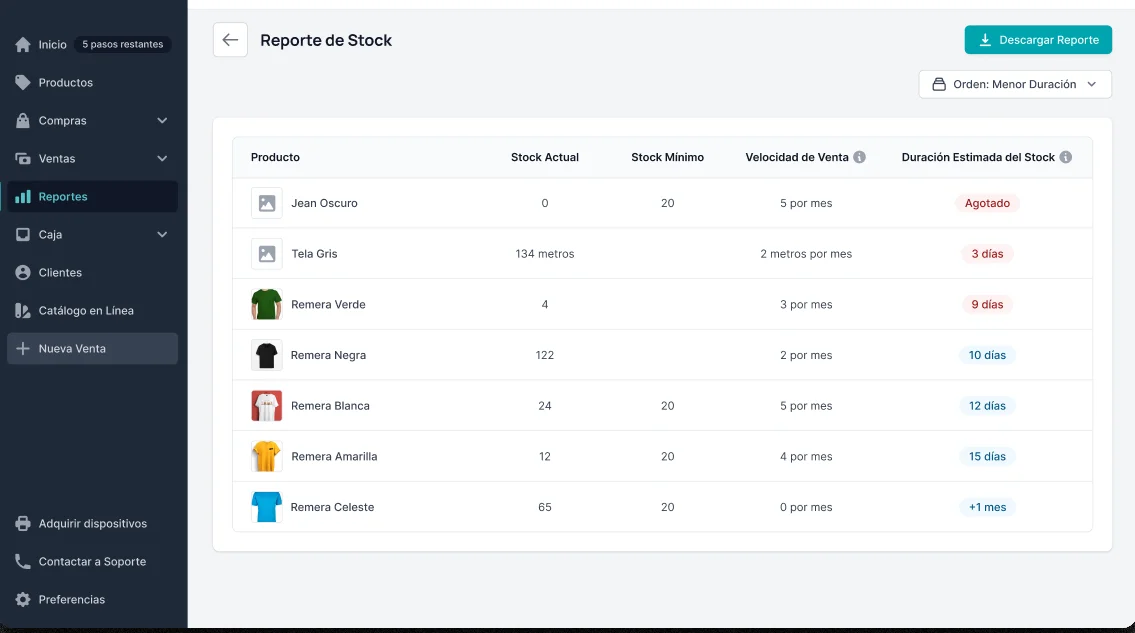Click the Clientes person icon
The image size is (1135, 633).
pos(23,272)
